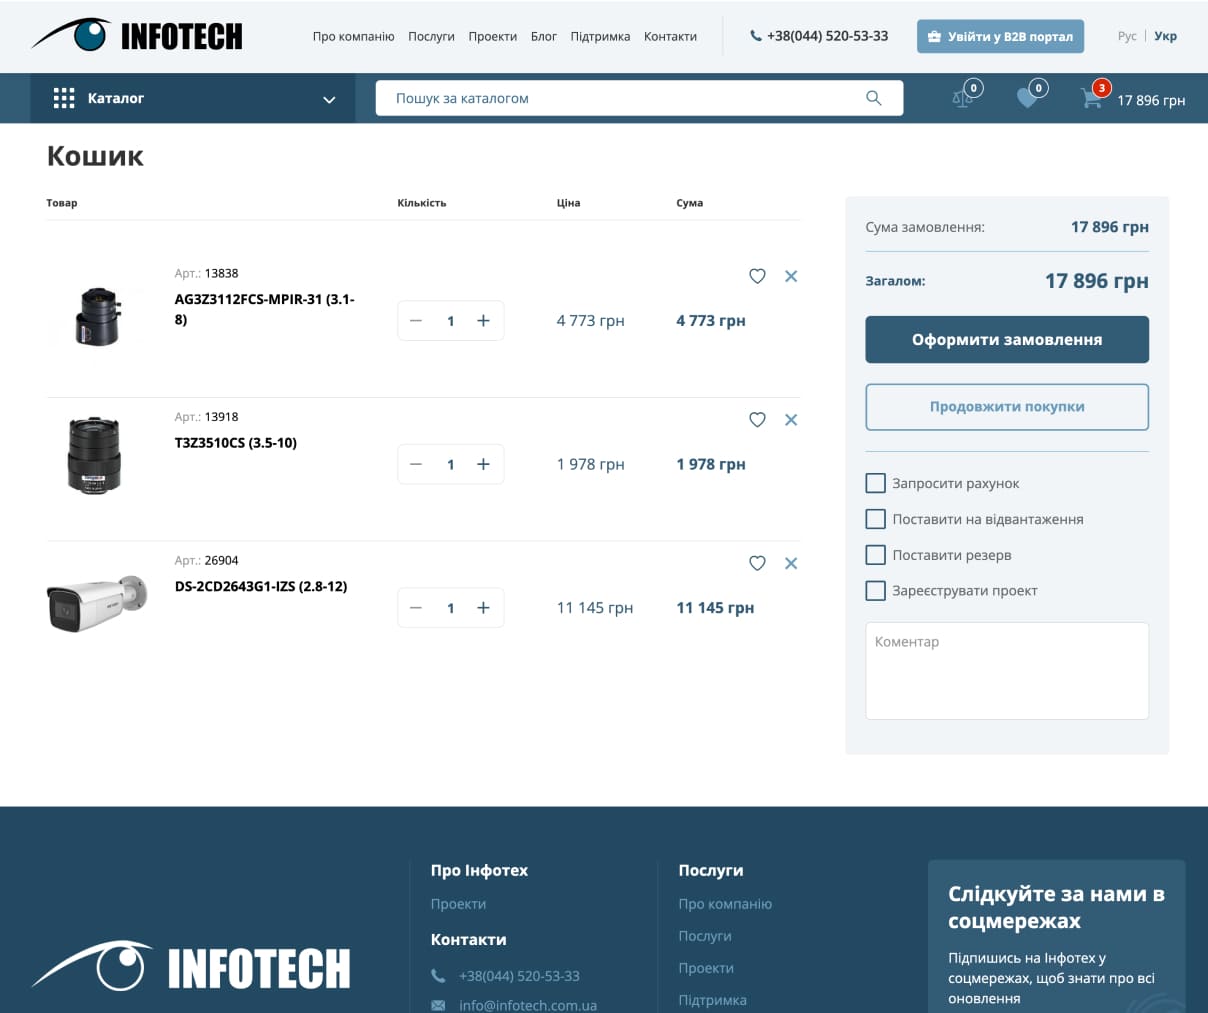Check 'Поставити на відвантаження' option
Image resolution: width=1208 pixels, height=1013 pixels.
(875, 519)
